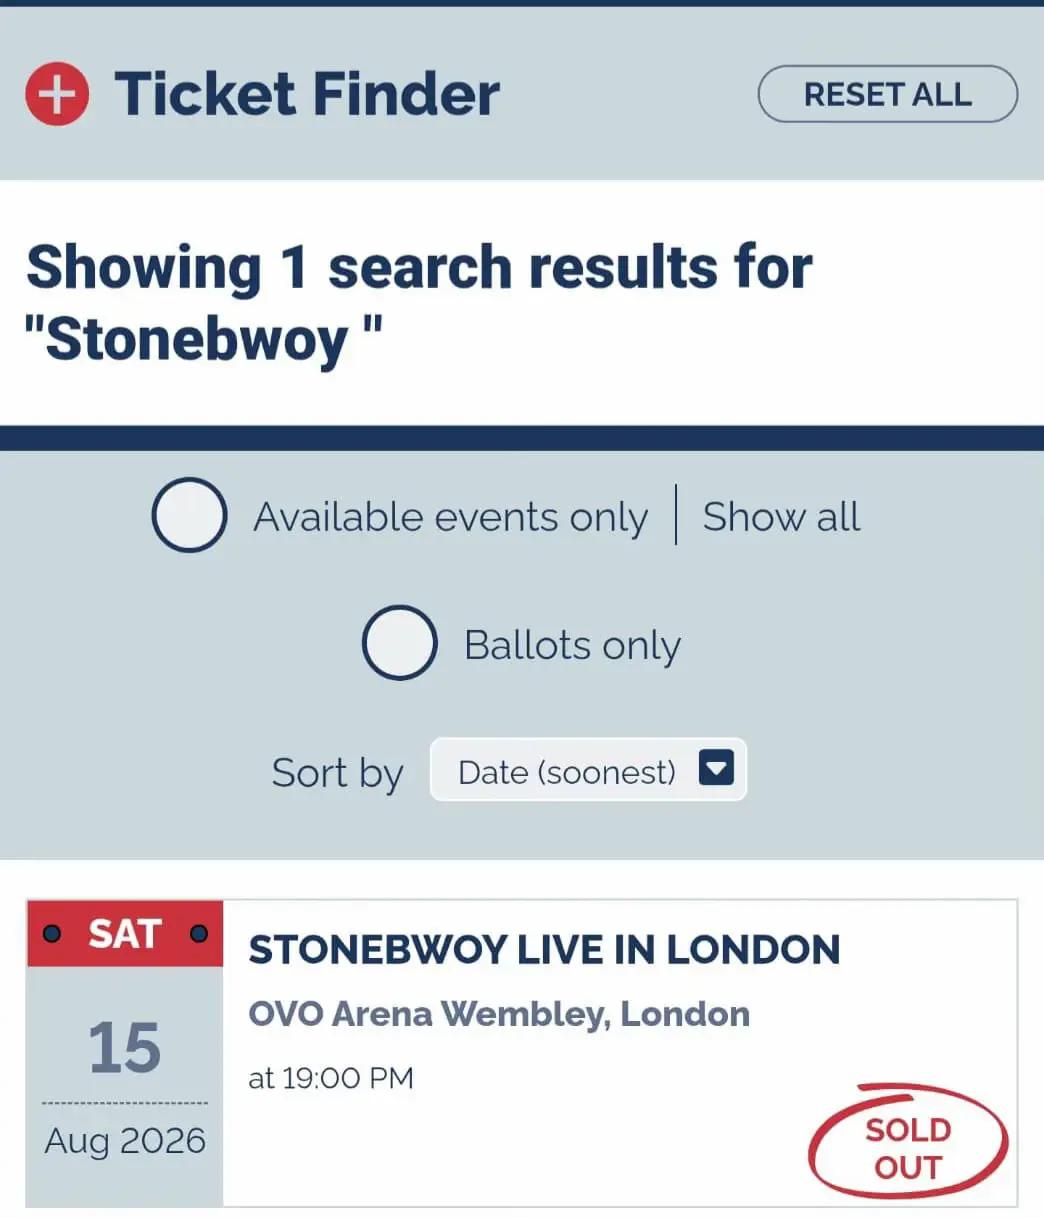Expand Ticket Finder with red plus icon
The width and height of the screenshot is (1044, 1218).
point(57,94)
